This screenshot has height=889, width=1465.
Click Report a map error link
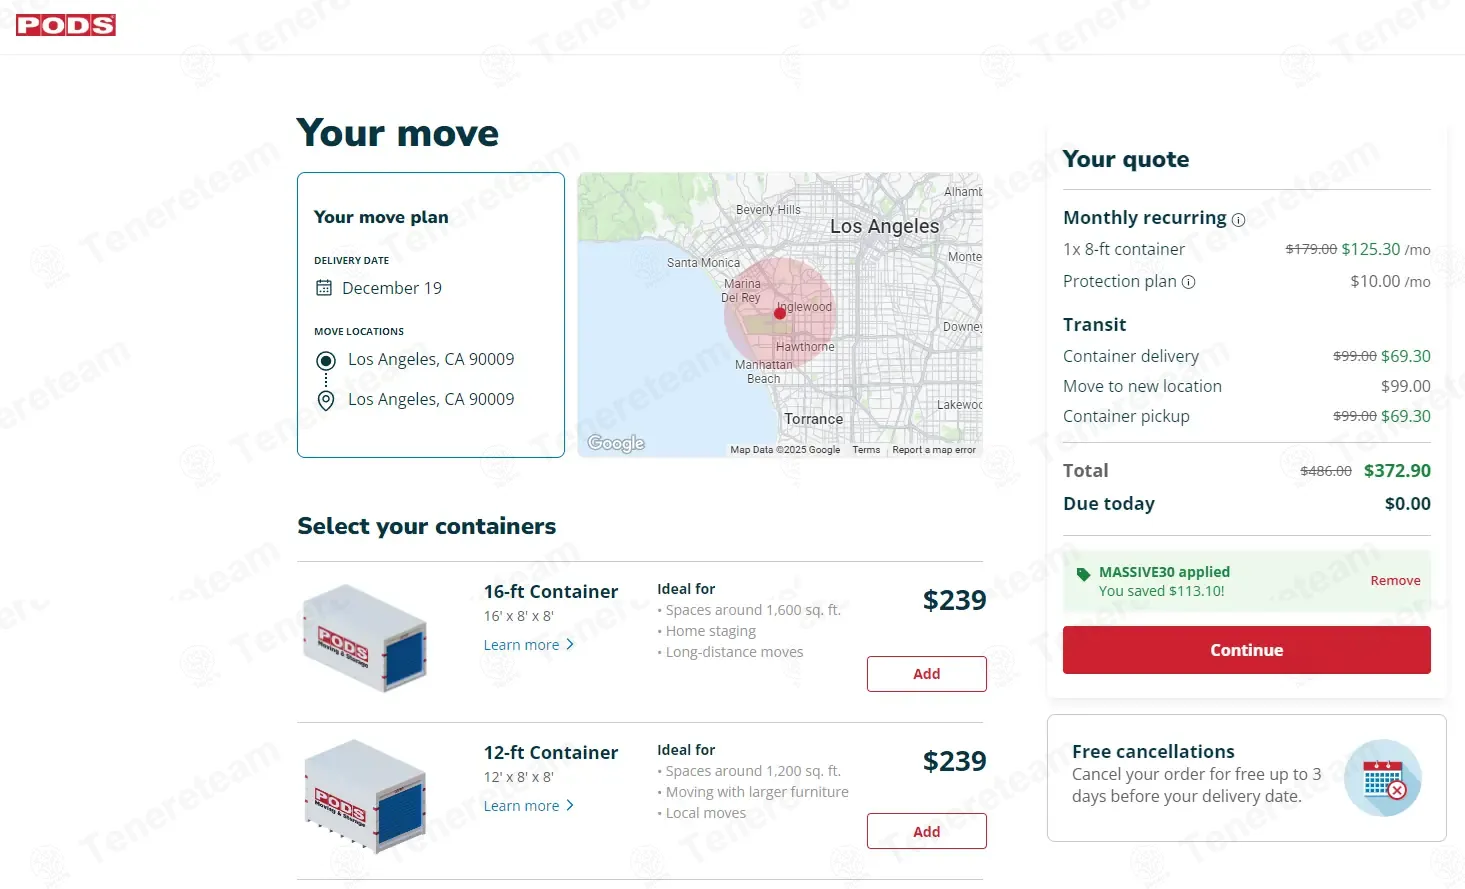tap(934, 450)
